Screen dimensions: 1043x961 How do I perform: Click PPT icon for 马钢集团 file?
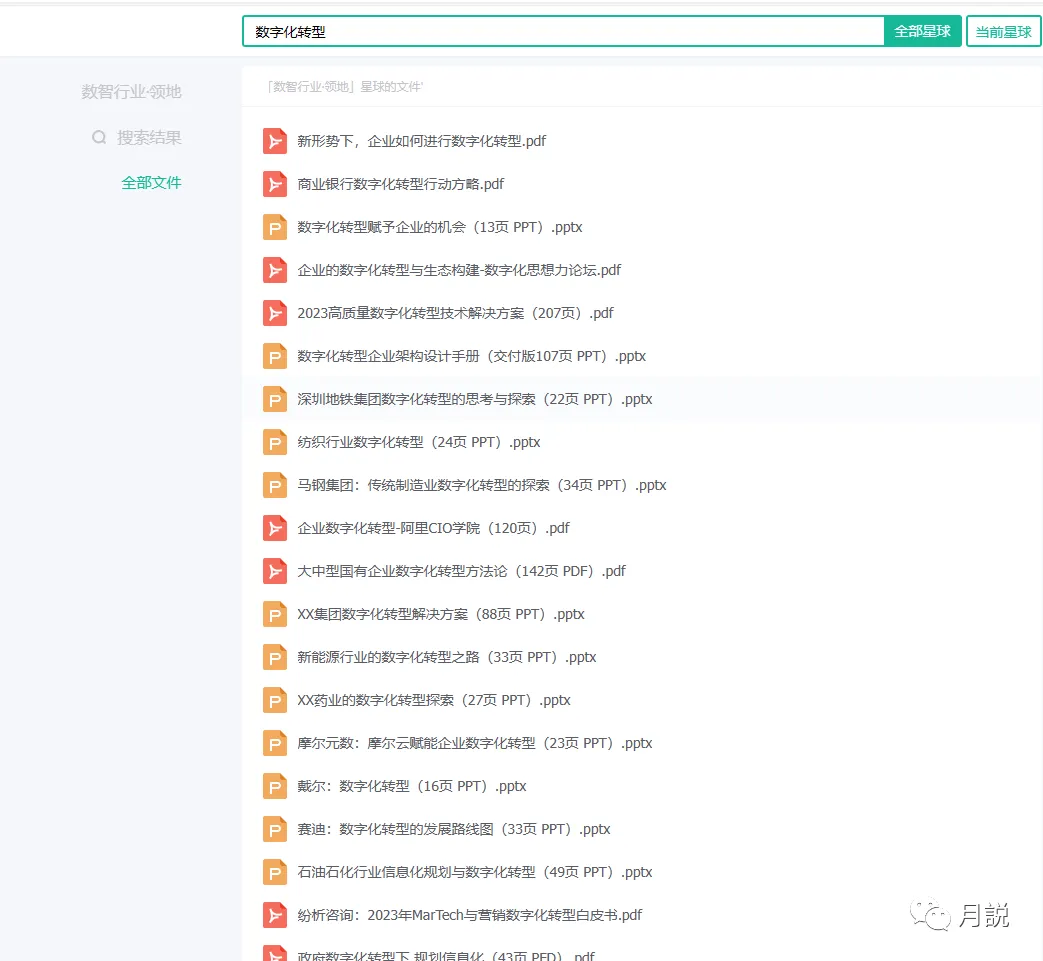tap(275, 485)
